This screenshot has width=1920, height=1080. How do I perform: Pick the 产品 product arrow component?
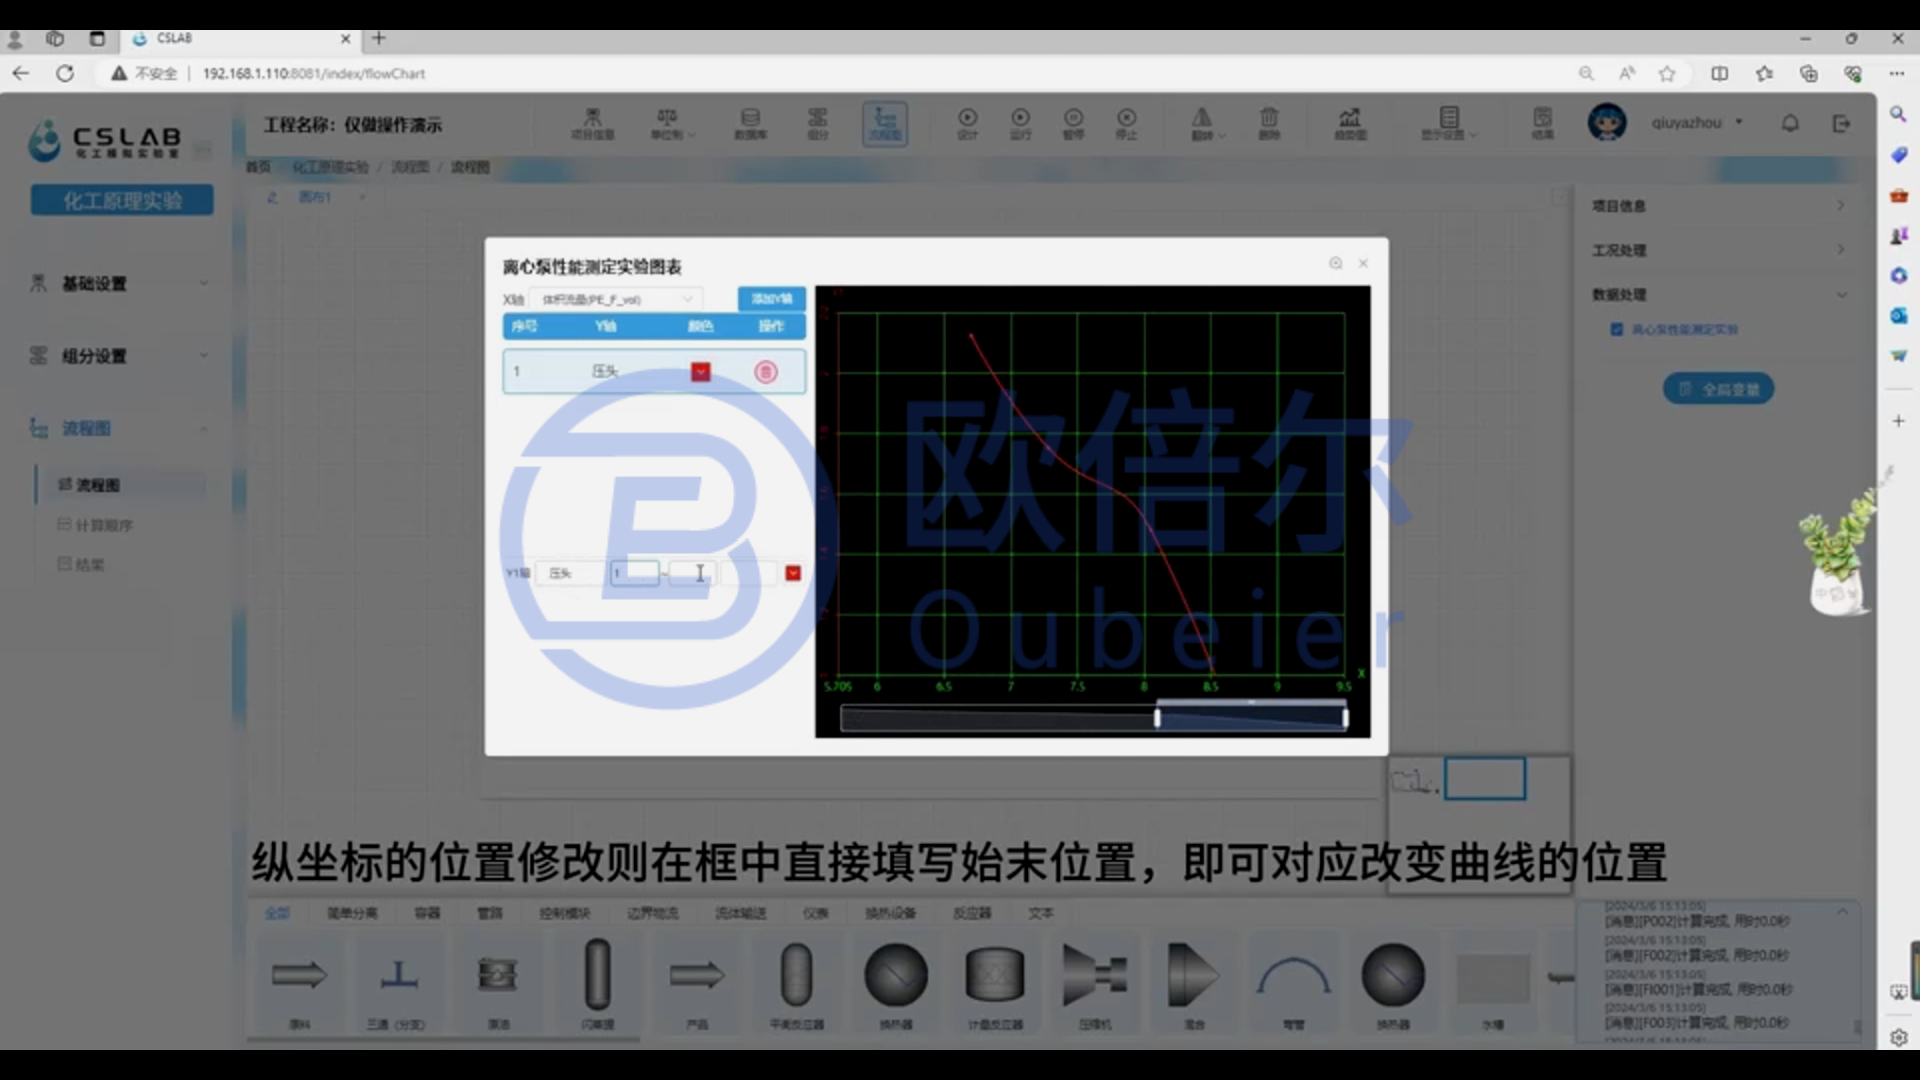[x=697, y=984]
